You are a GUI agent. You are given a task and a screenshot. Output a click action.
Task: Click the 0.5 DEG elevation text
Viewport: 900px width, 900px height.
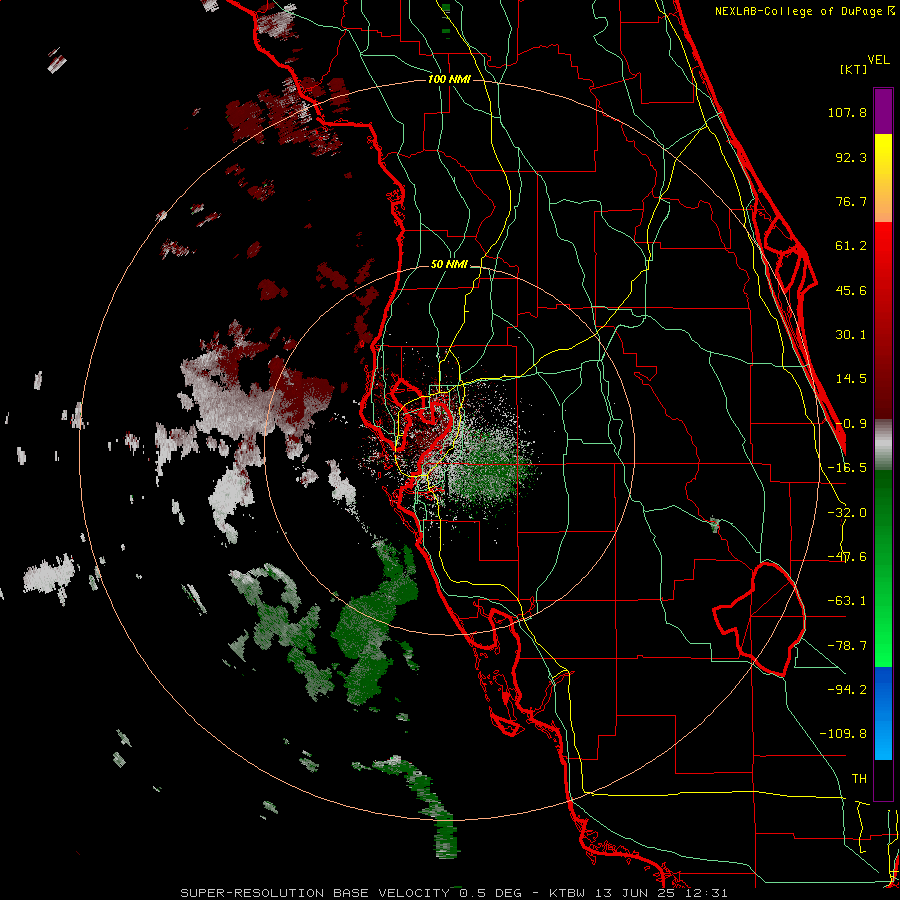[x=490, y=893]
